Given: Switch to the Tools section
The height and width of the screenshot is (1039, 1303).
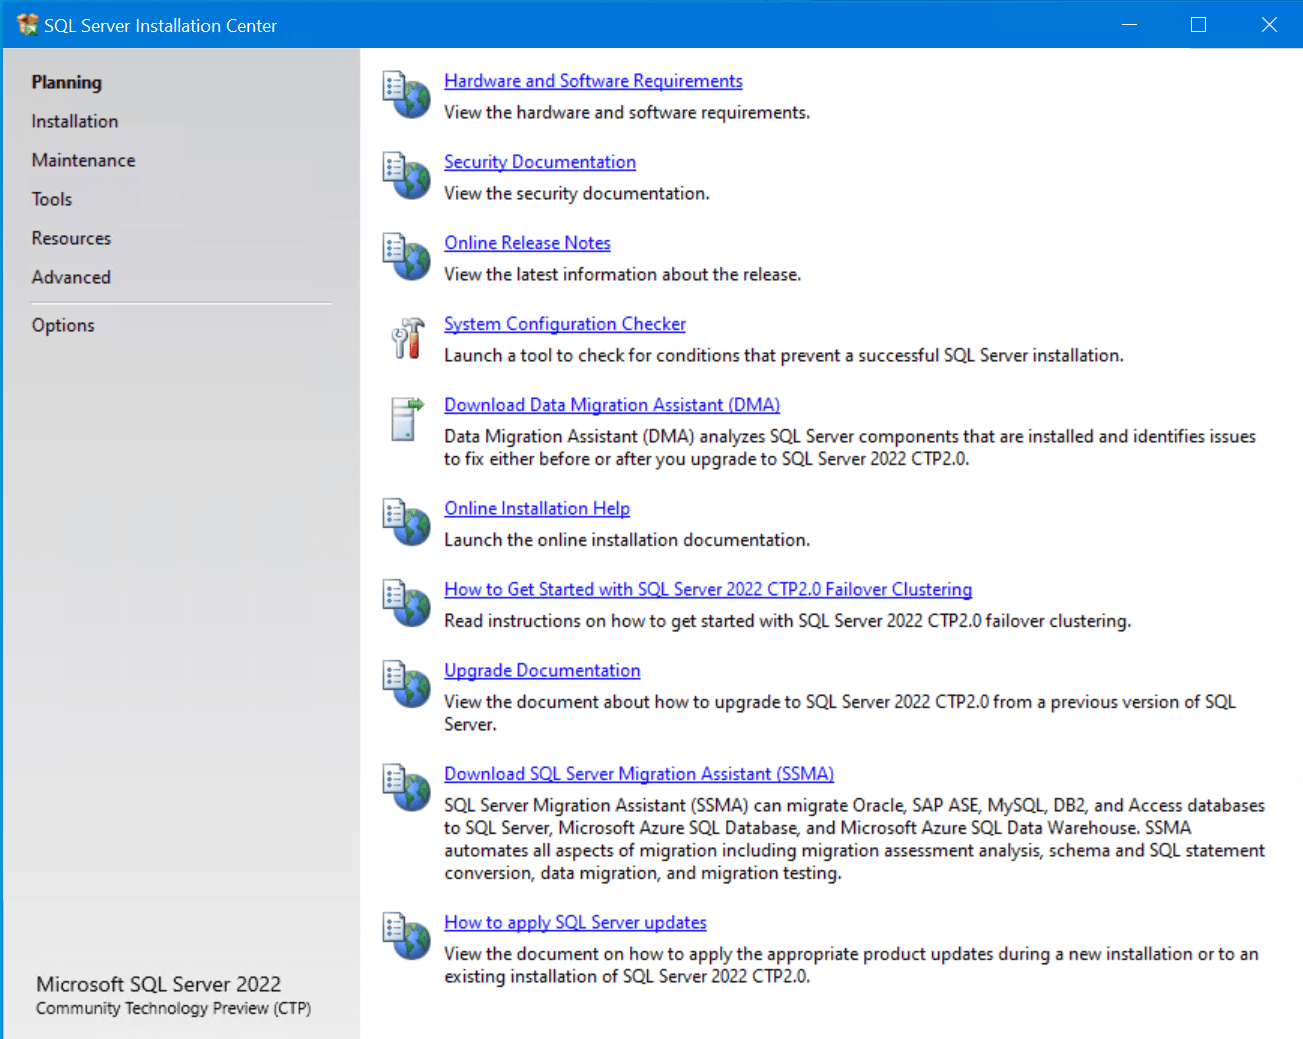Looking at the screenshot, I should point(51,199).
